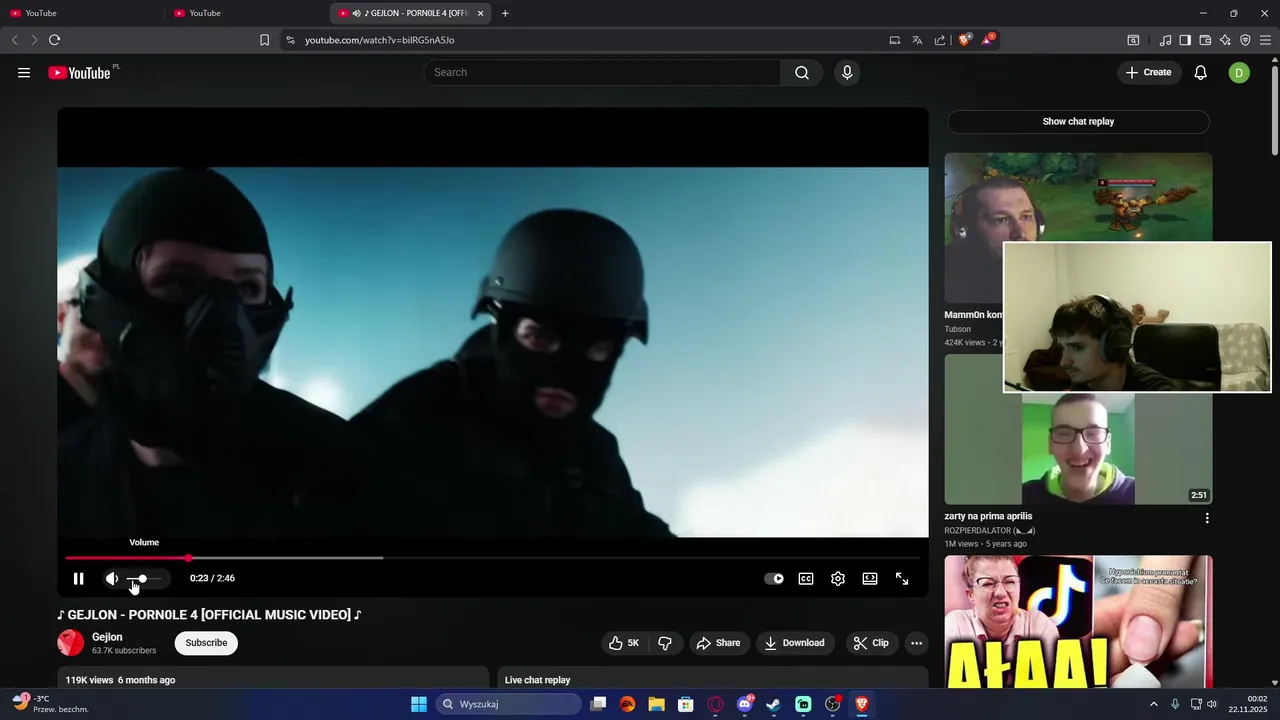Click the '119K views 6 months ago' text
The width and height of the screenshot is (1280, 720).
[120, 680]
